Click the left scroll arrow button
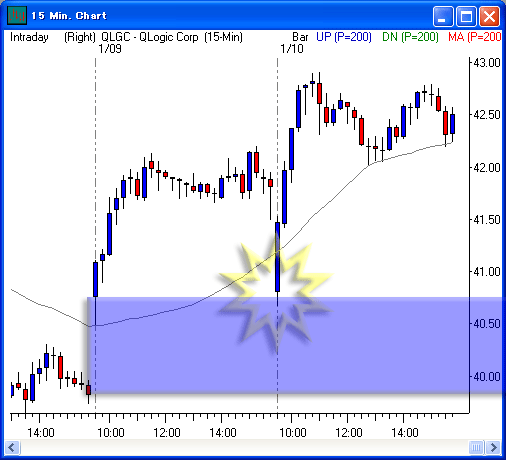Image resolution: width=506 pixels, height=460 pixels. 12,447
